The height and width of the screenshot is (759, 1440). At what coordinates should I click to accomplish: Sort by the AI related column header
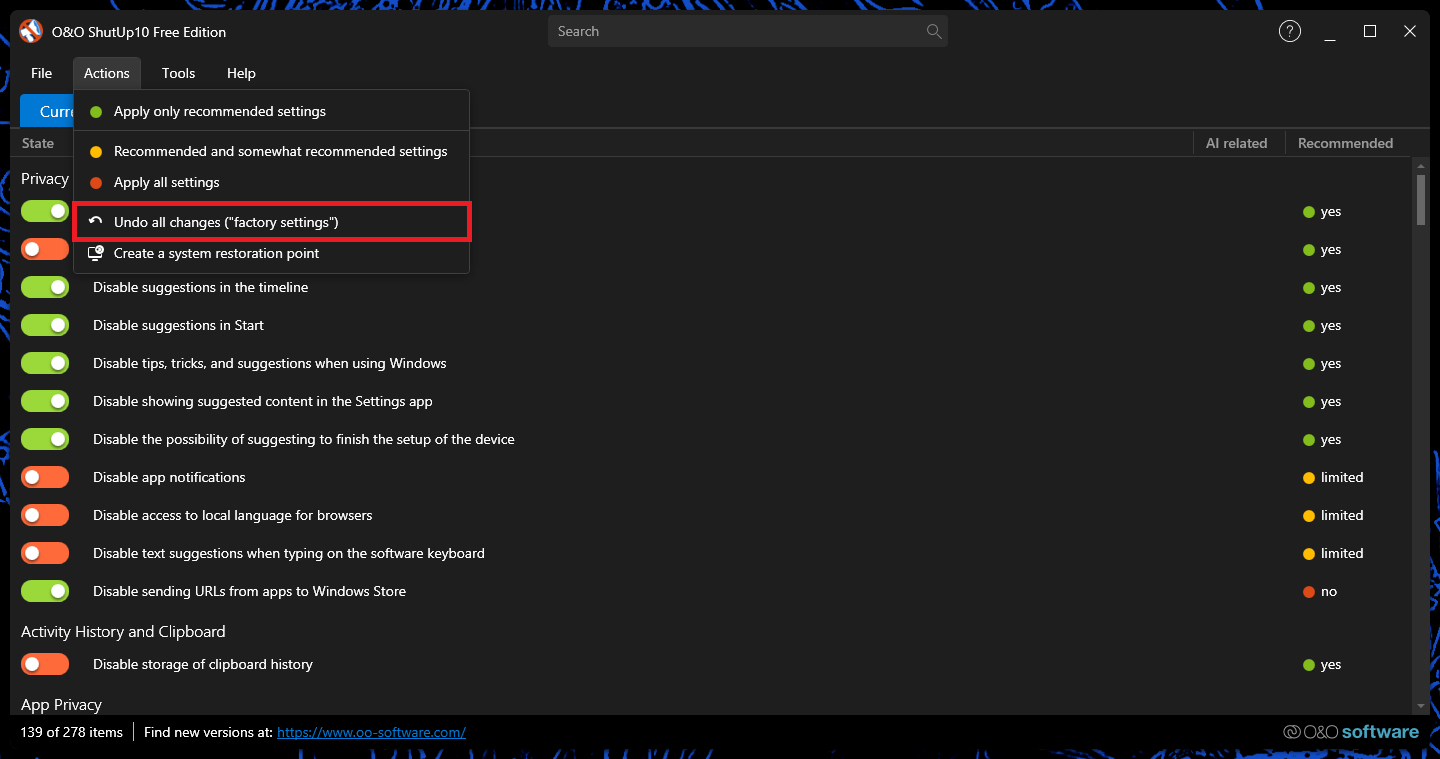tap(1236, 143)
